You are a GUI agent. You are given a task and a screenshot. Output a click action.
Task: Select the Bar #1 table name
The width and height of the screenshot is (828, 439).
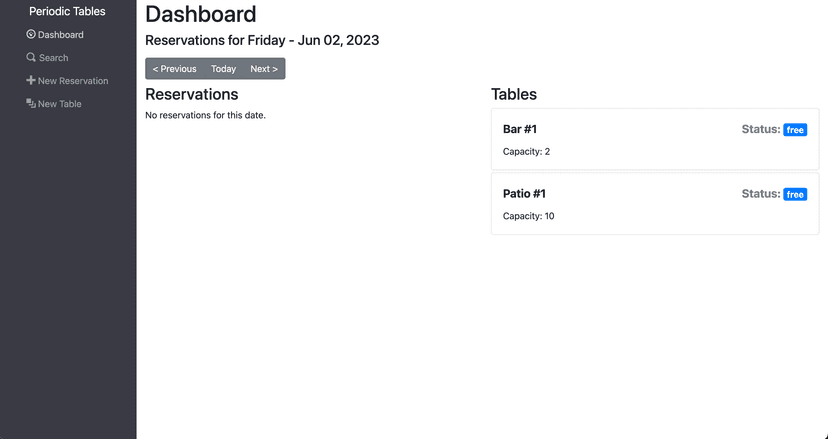click(x=520, y=130)
